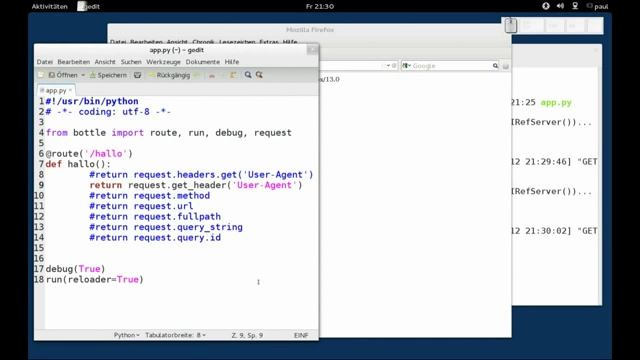Open the find and replace icon
The width and height of the screenshot is (640, 360).
click(259, 75)
